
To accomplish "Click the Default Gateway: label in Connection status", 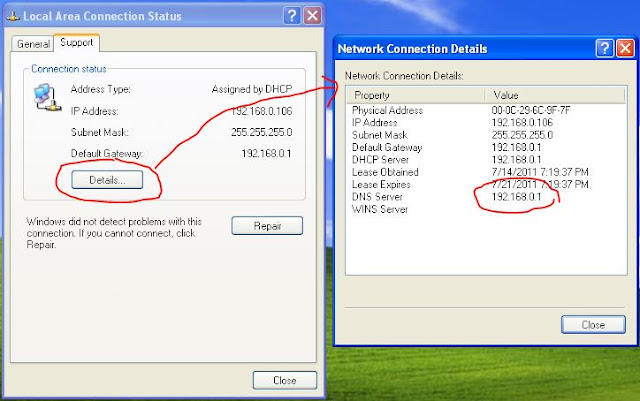I will pos(107,154).
